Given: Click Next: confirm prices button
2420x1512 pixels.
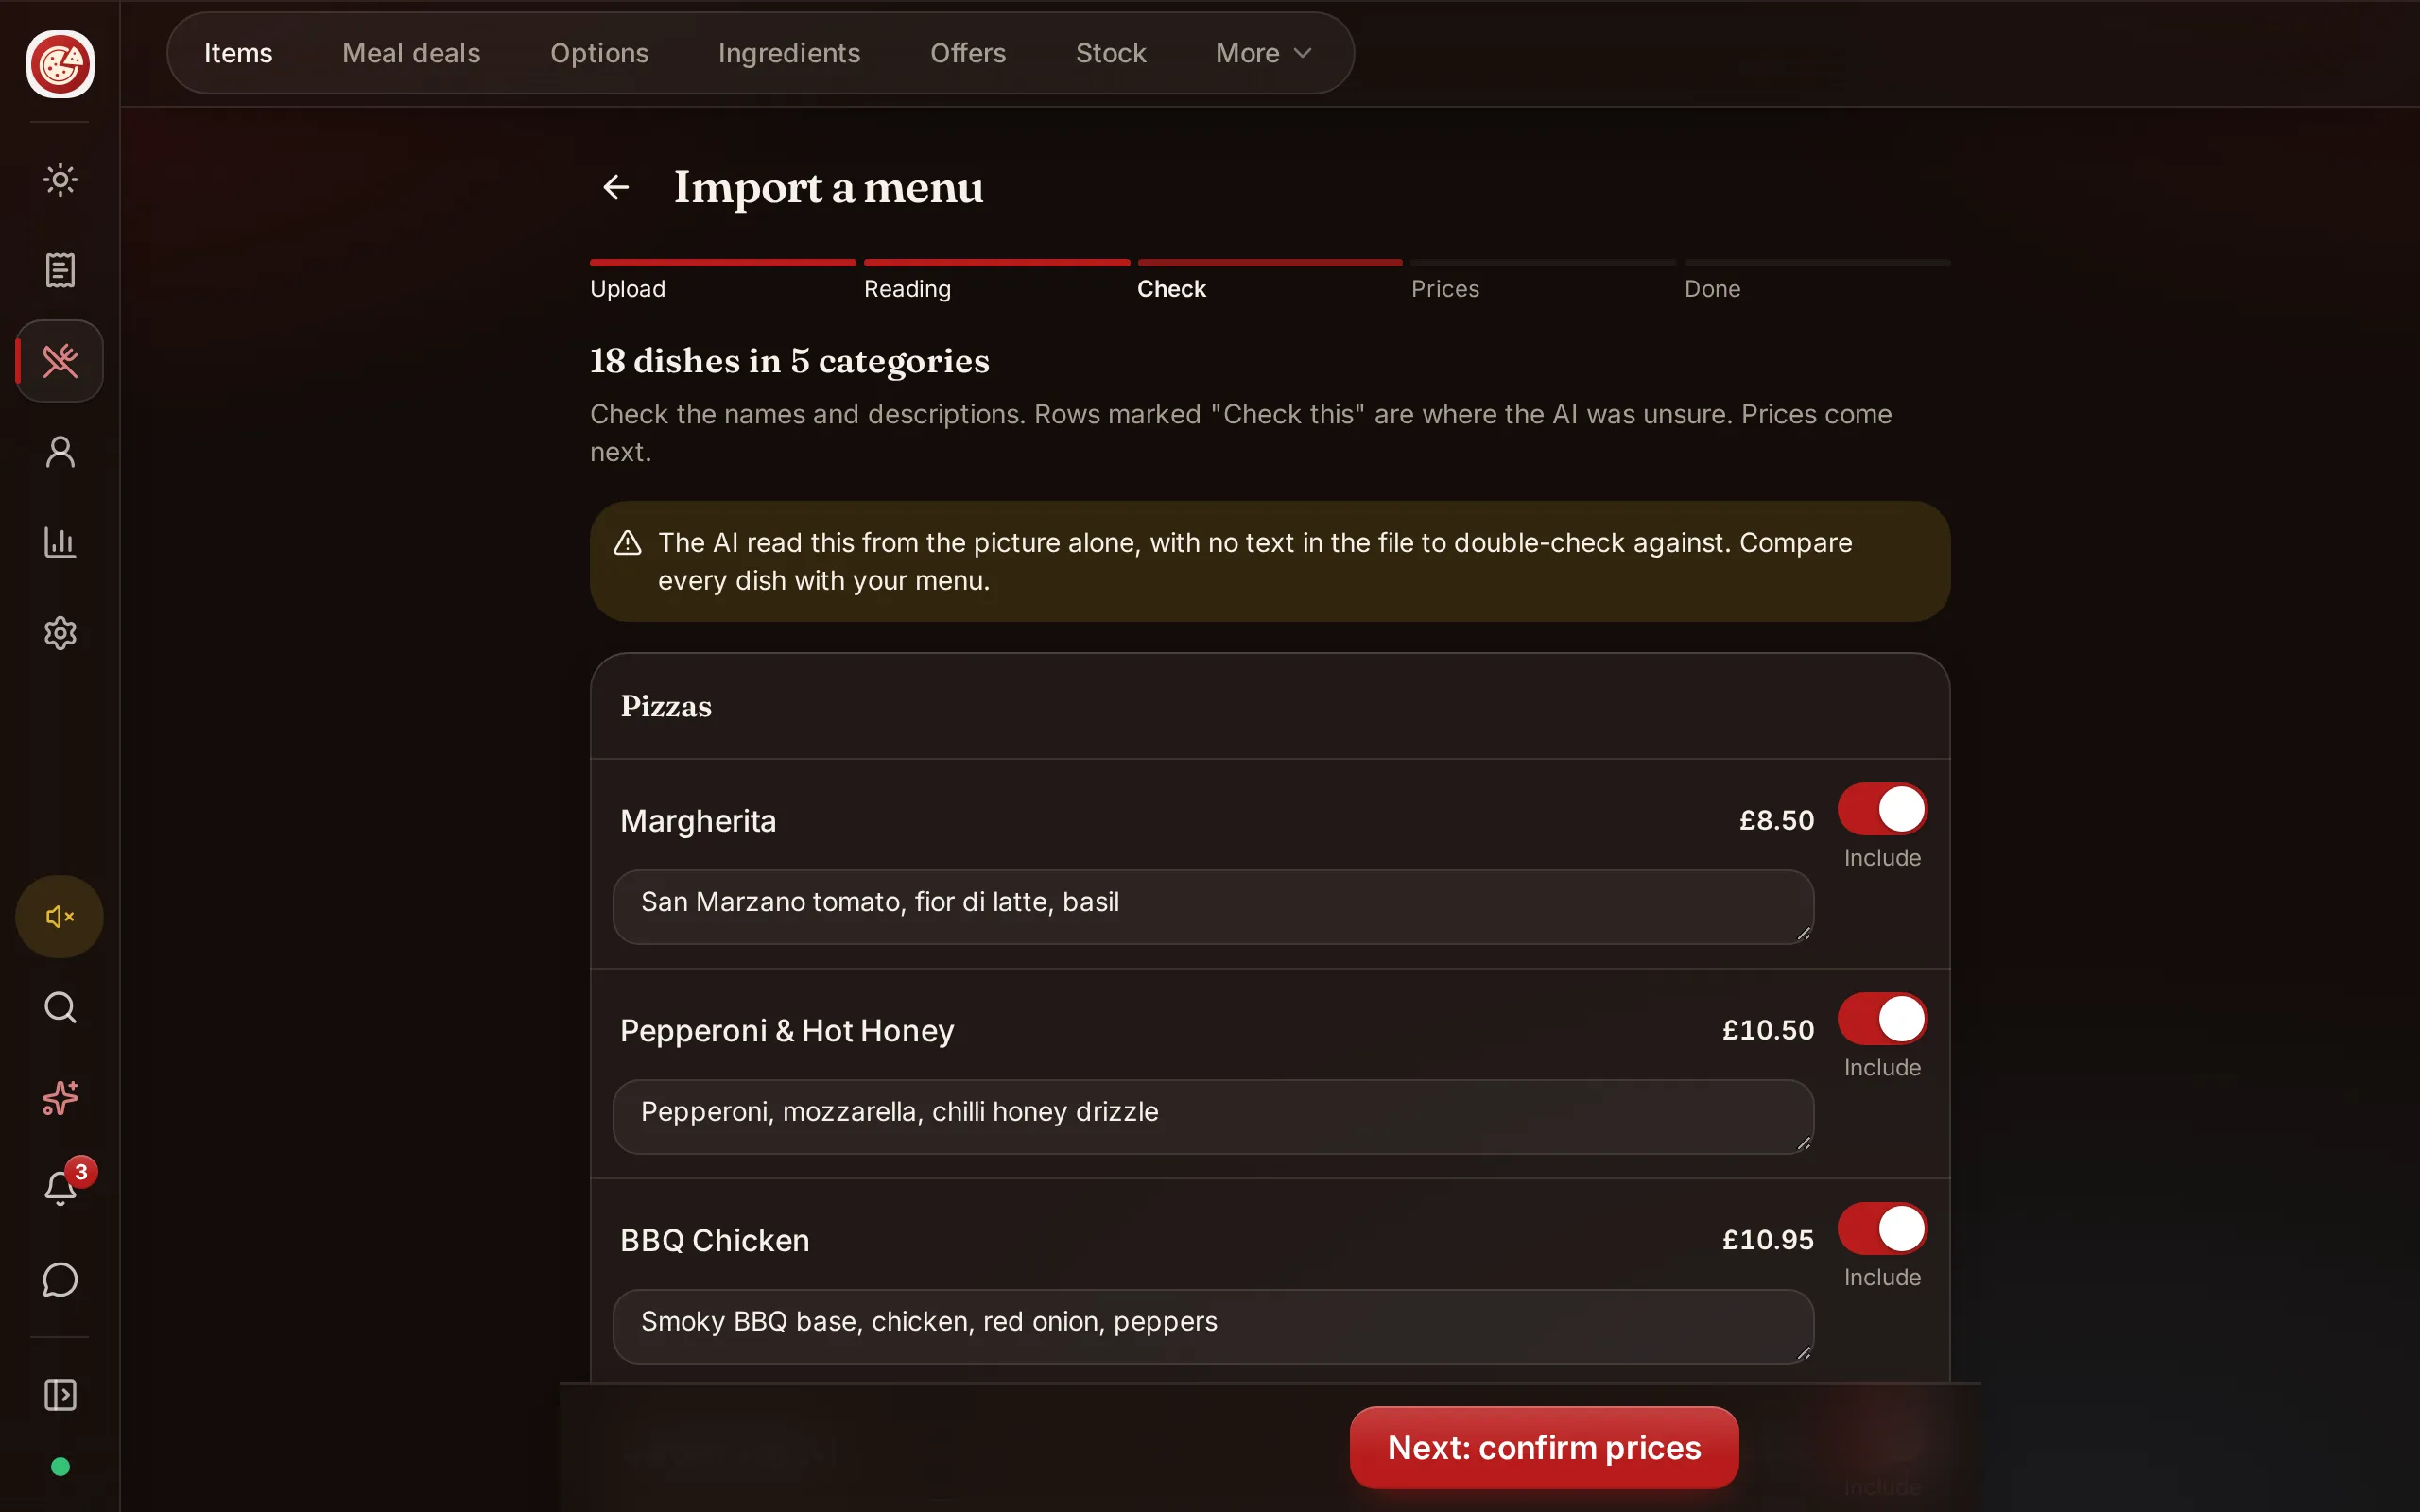Looking at the screenshot, I should 1544,1448.
